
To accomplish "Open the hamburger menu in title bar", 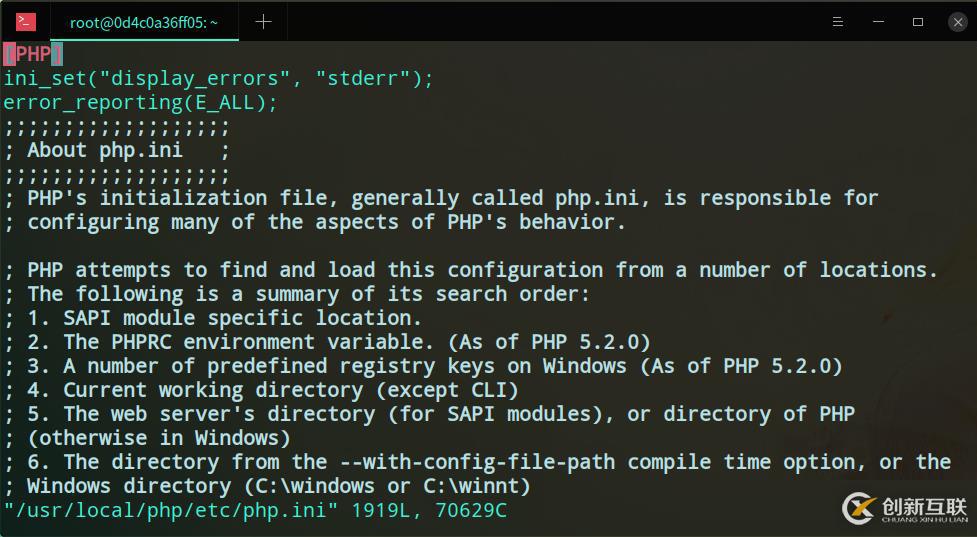I will (x=838, y=22).
